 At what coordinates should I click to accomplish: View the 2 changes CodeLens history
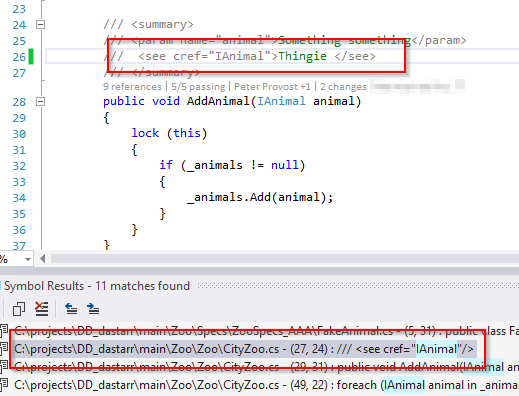(343, 87)
